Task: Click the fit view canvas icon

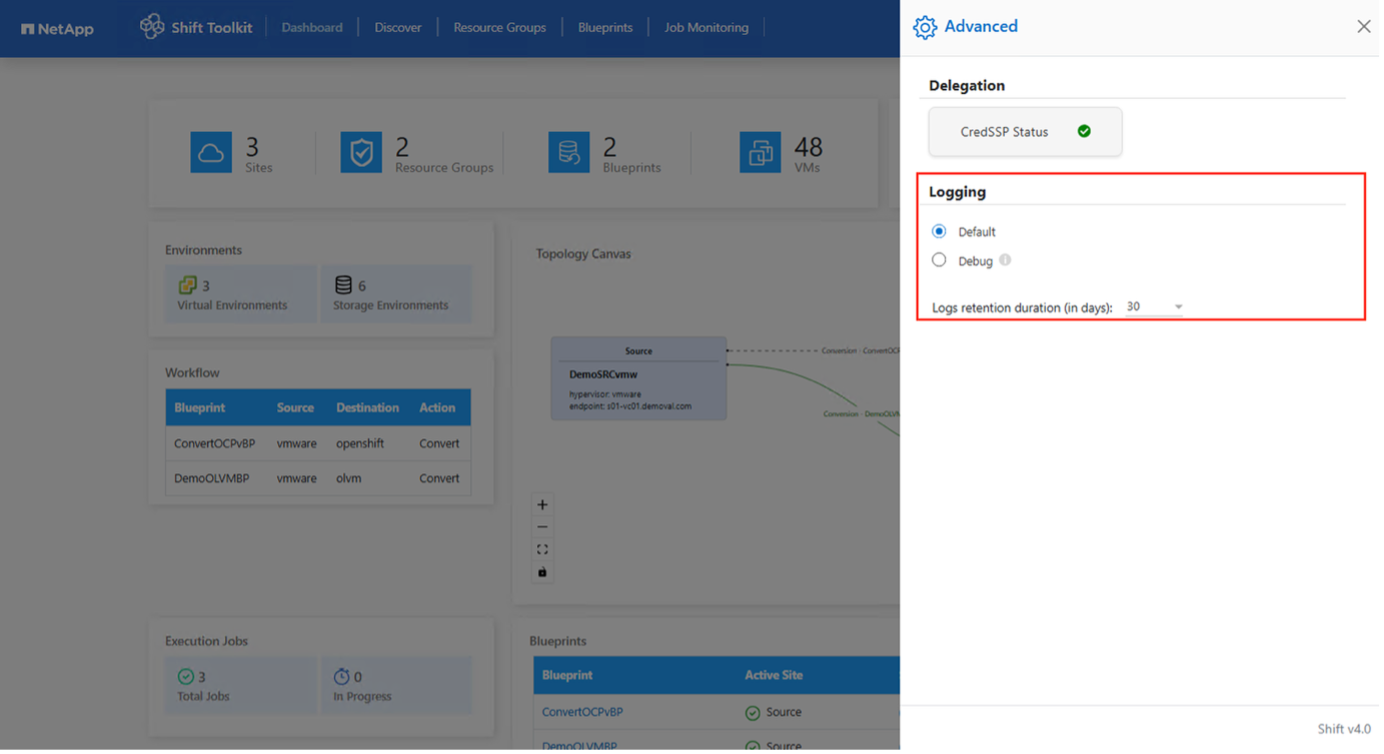Action: tap(542, 550)
